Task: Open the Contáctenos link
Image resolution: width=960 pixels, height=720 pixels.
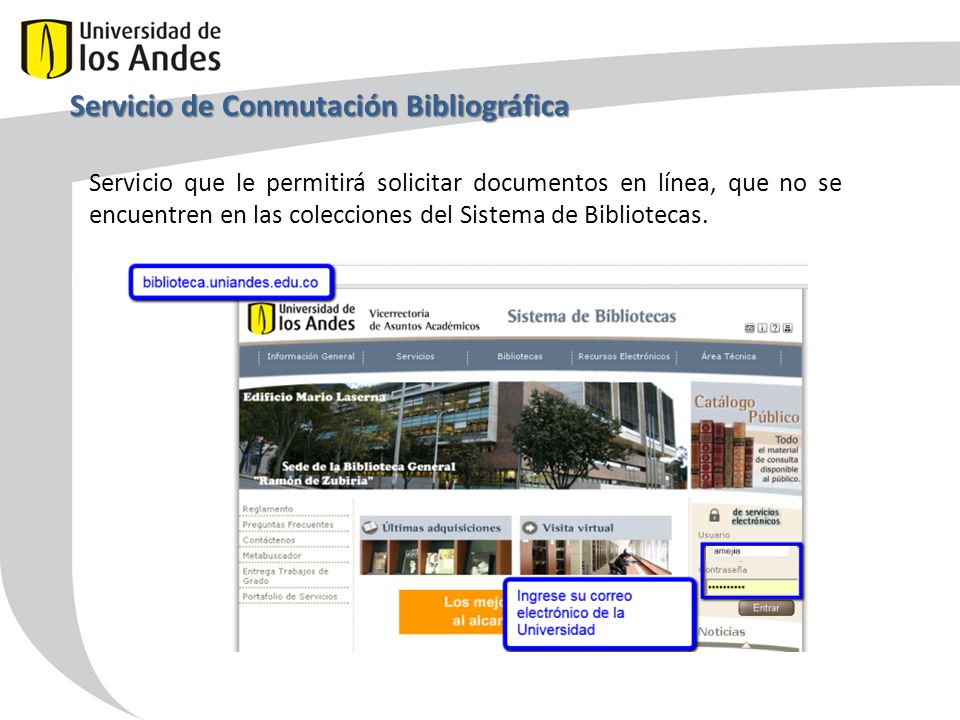Action: click(x=269, y=541)
